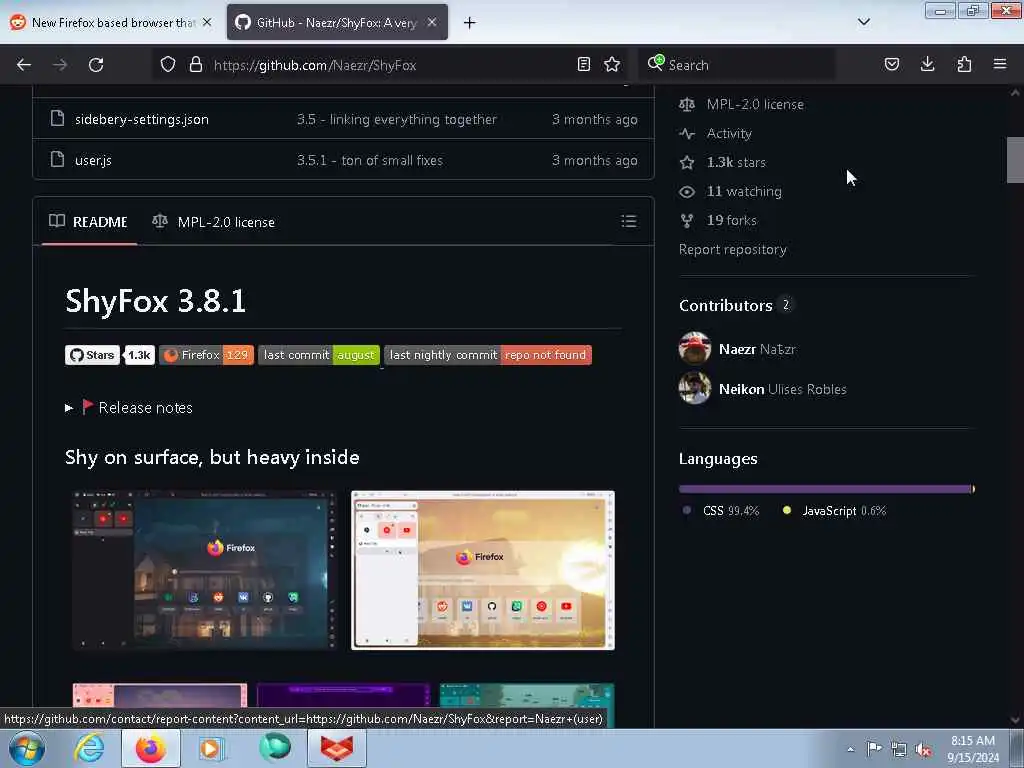Open the dark Firefox theme screenshot
Screen dimensions: 1024x768
204,570
